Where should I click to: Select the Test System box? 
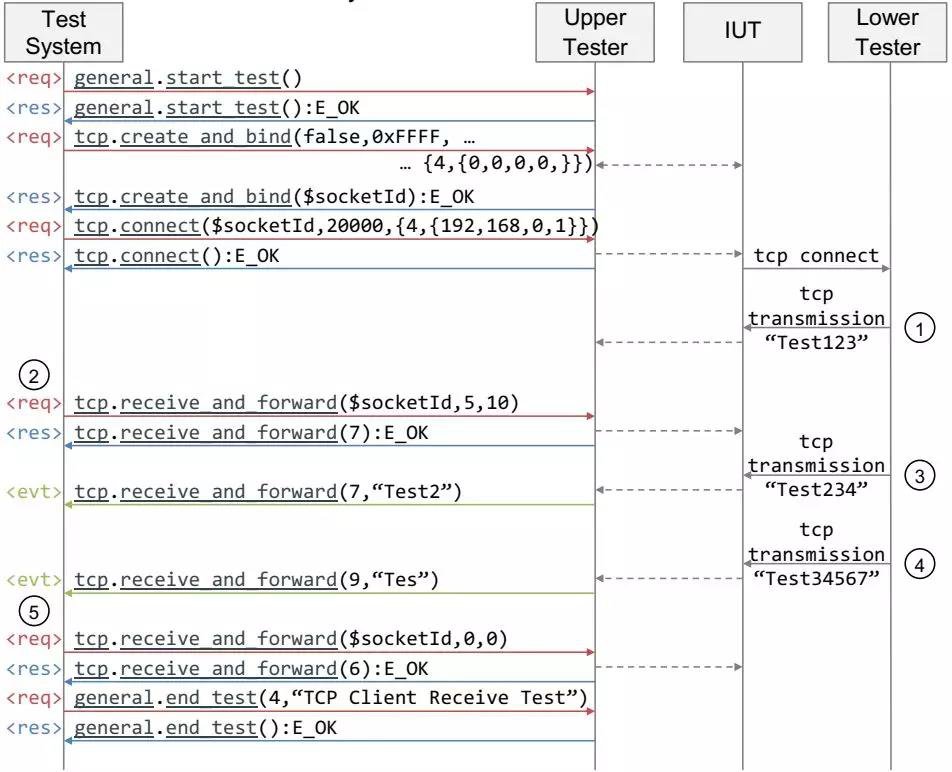coord(64,32)
